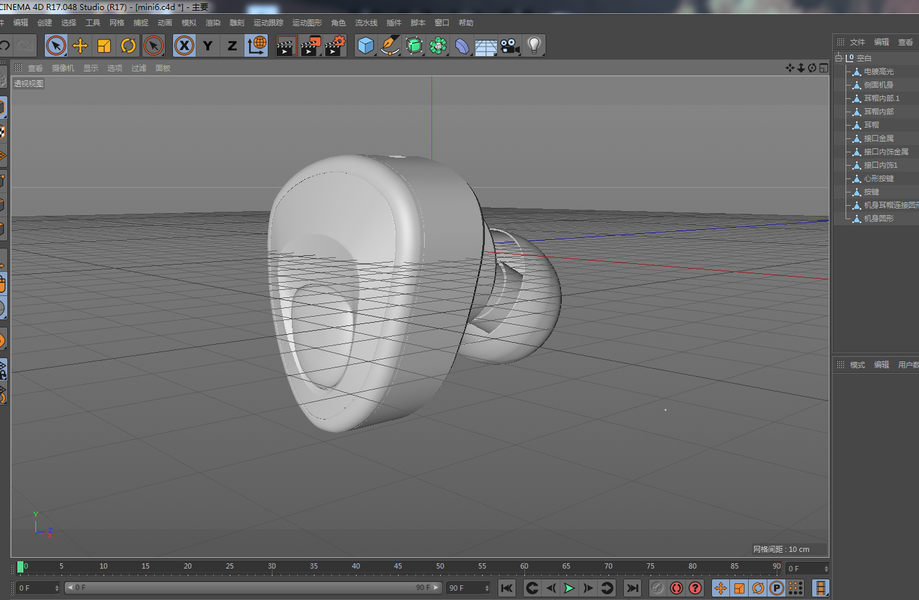Viewport: 919px width, 600px height.
Task: Click the viewport orbit rotate icon
Action: click(812, 68)
